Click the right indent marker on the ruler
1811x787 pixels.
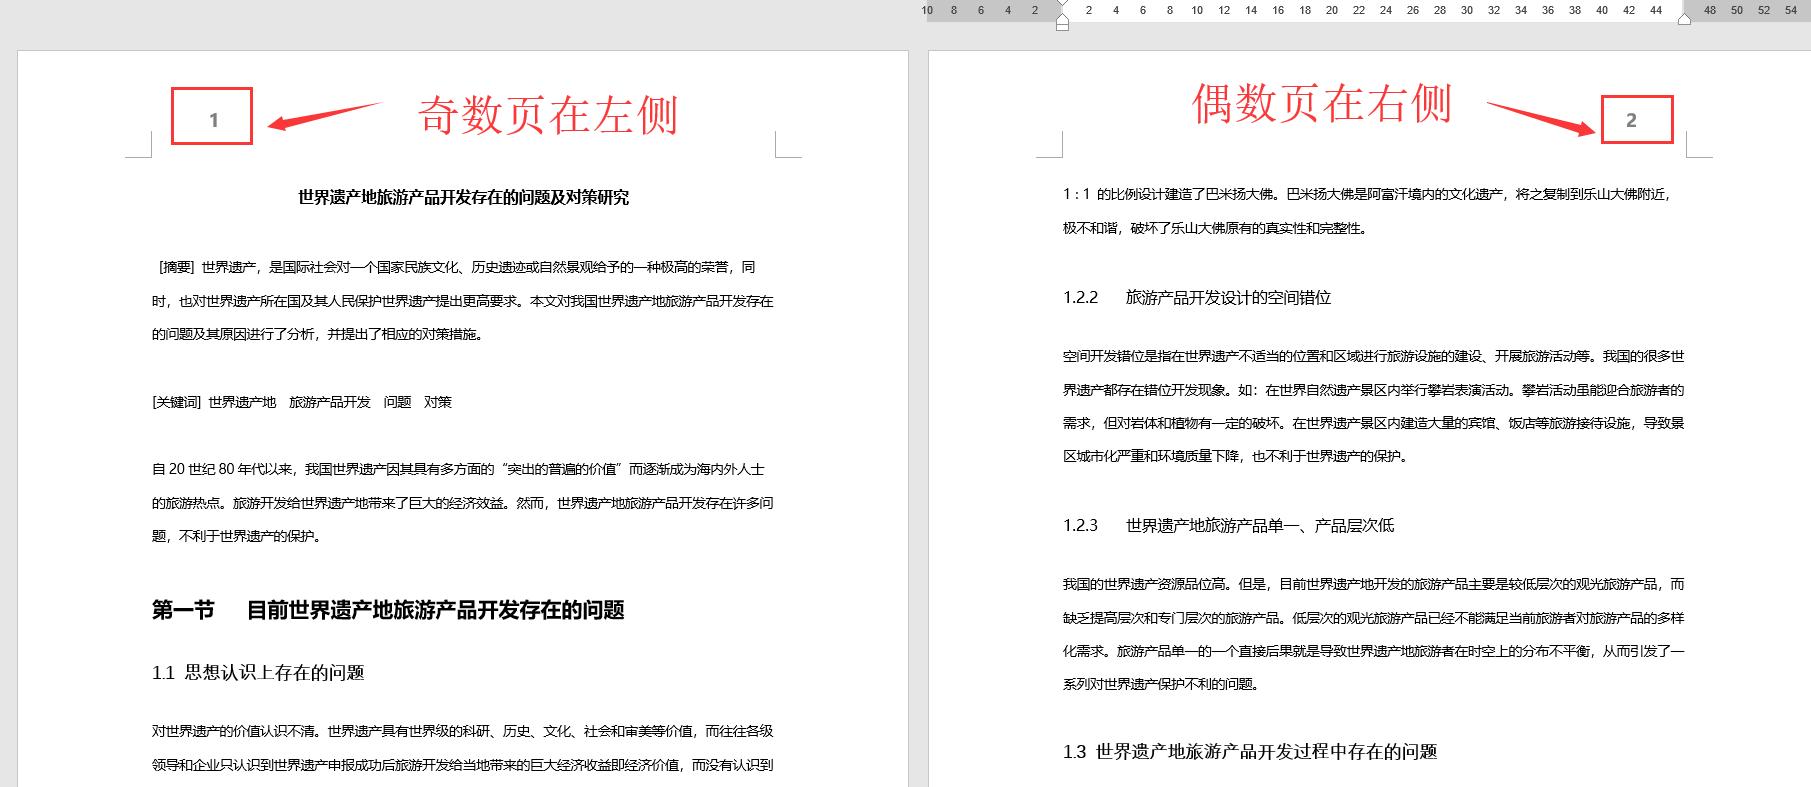pos(1684,18)
